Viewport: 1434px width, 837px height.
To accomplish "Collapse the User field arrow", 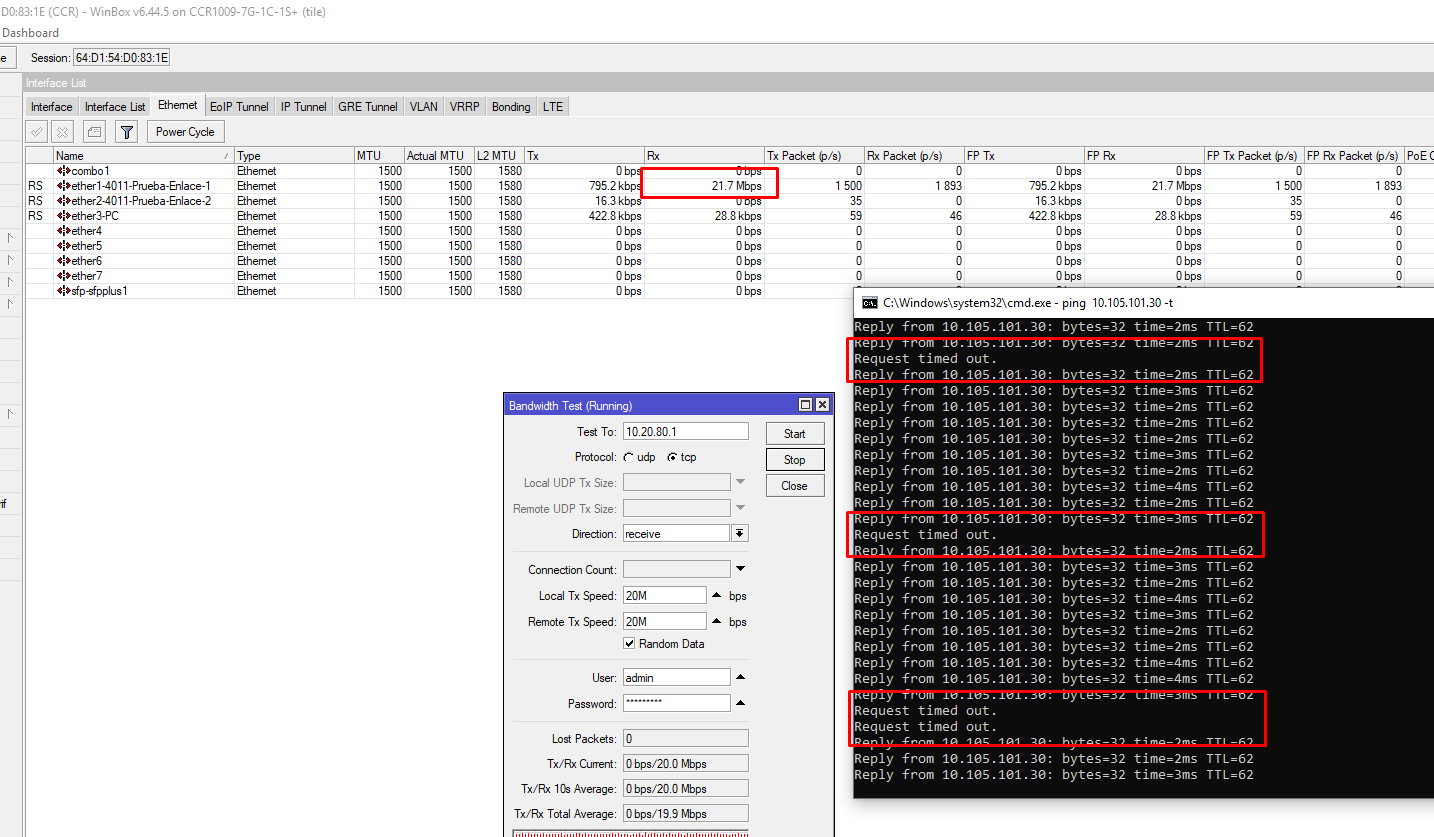I will point(740,678).
